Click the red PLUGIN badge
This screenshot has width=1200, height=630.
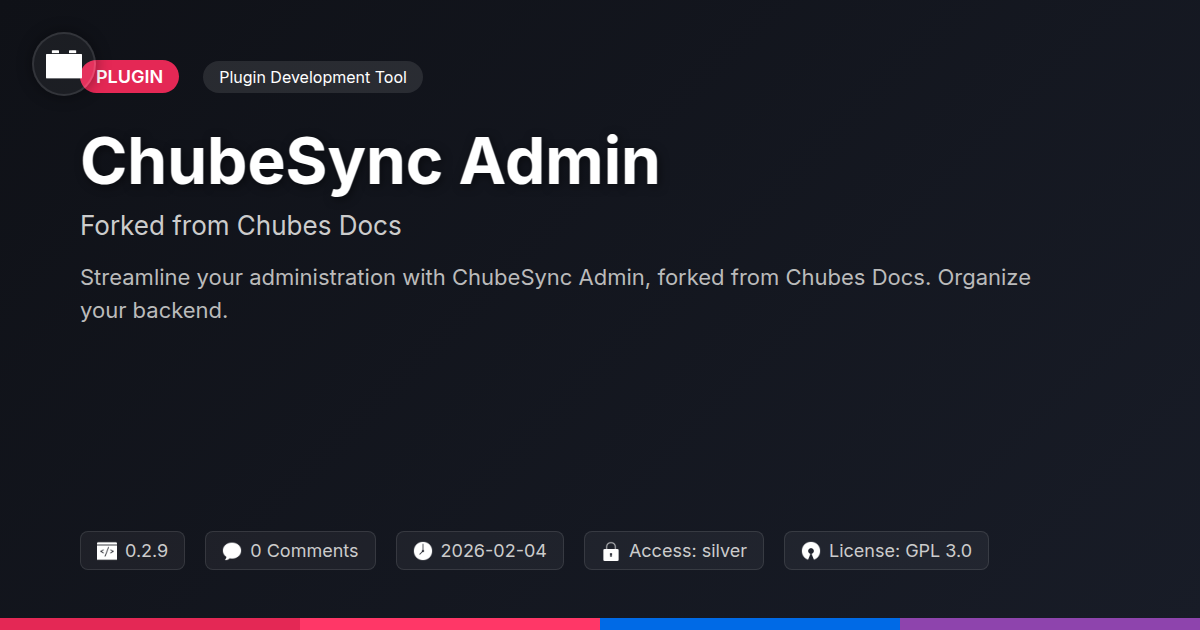coord(130,77)
